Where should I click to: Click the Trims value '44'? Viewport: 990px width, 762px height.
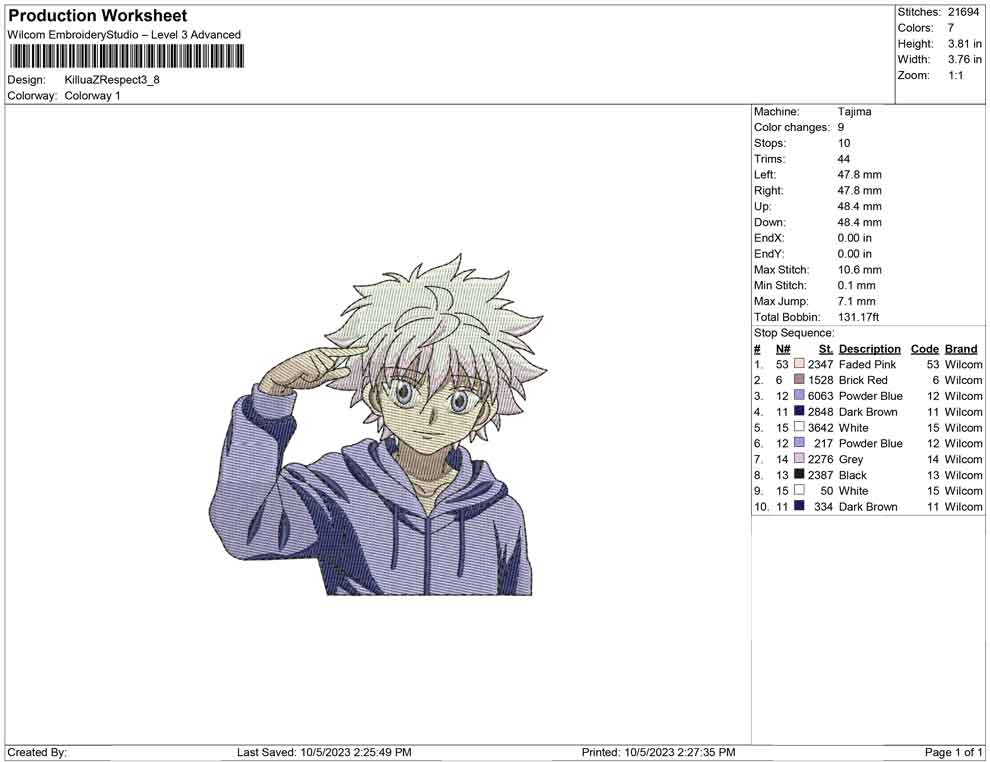point(844,159)
